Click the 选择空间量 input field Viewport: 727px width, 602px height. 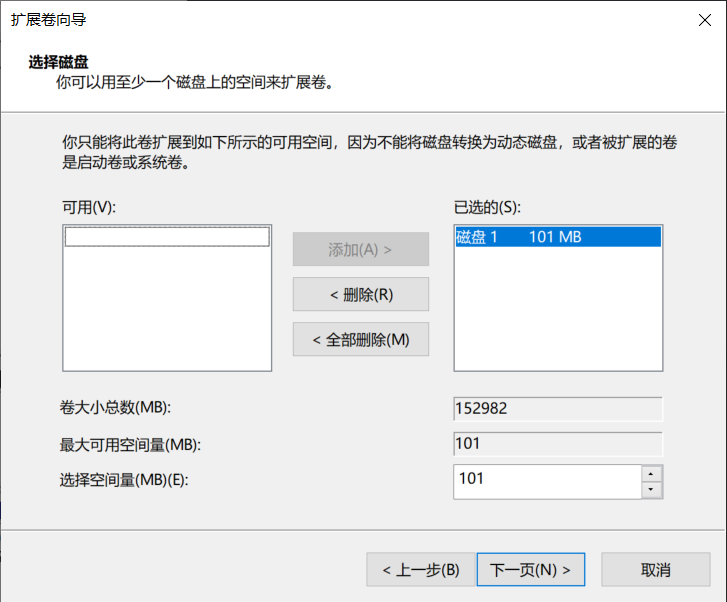(546, 480)
